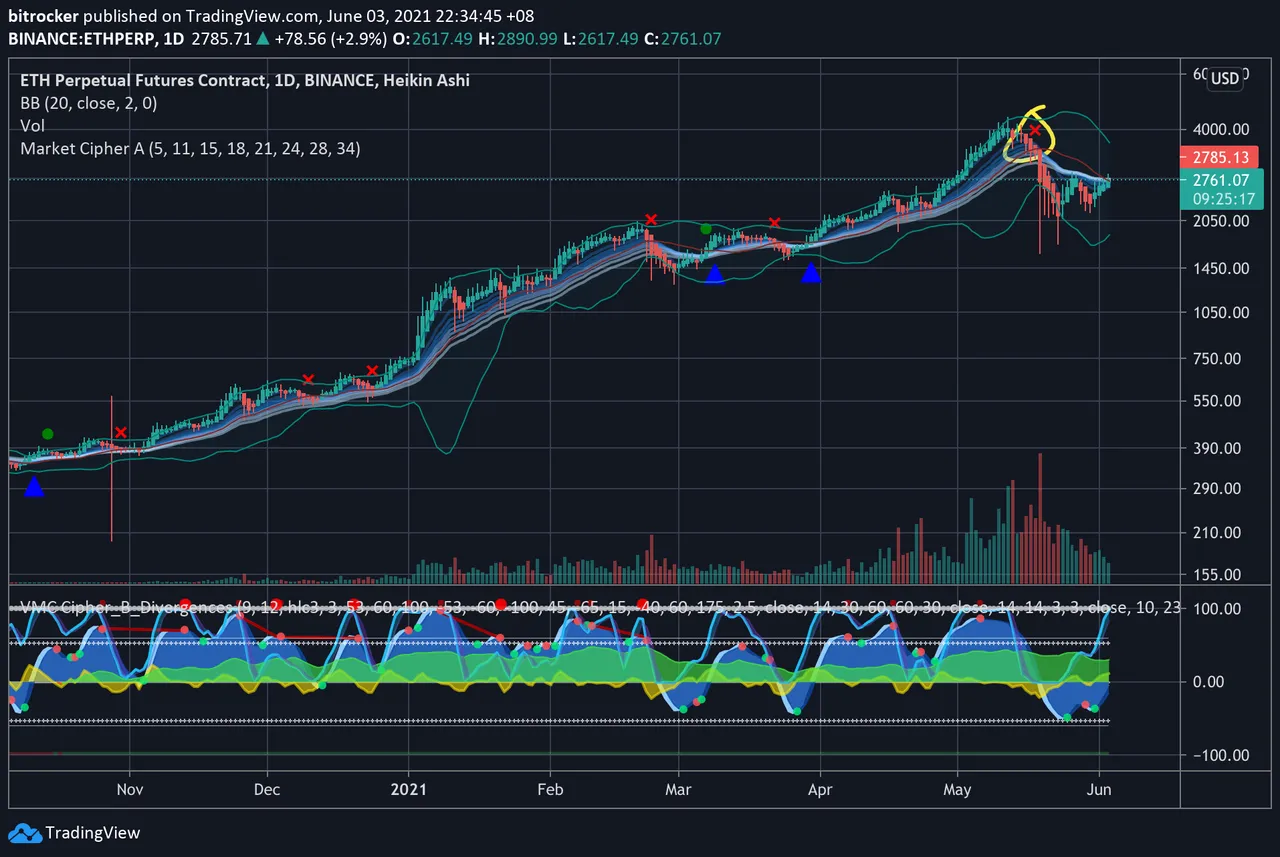Select the green dot above early March candles
Screen dimensions: 1280x857
(706, 229)
